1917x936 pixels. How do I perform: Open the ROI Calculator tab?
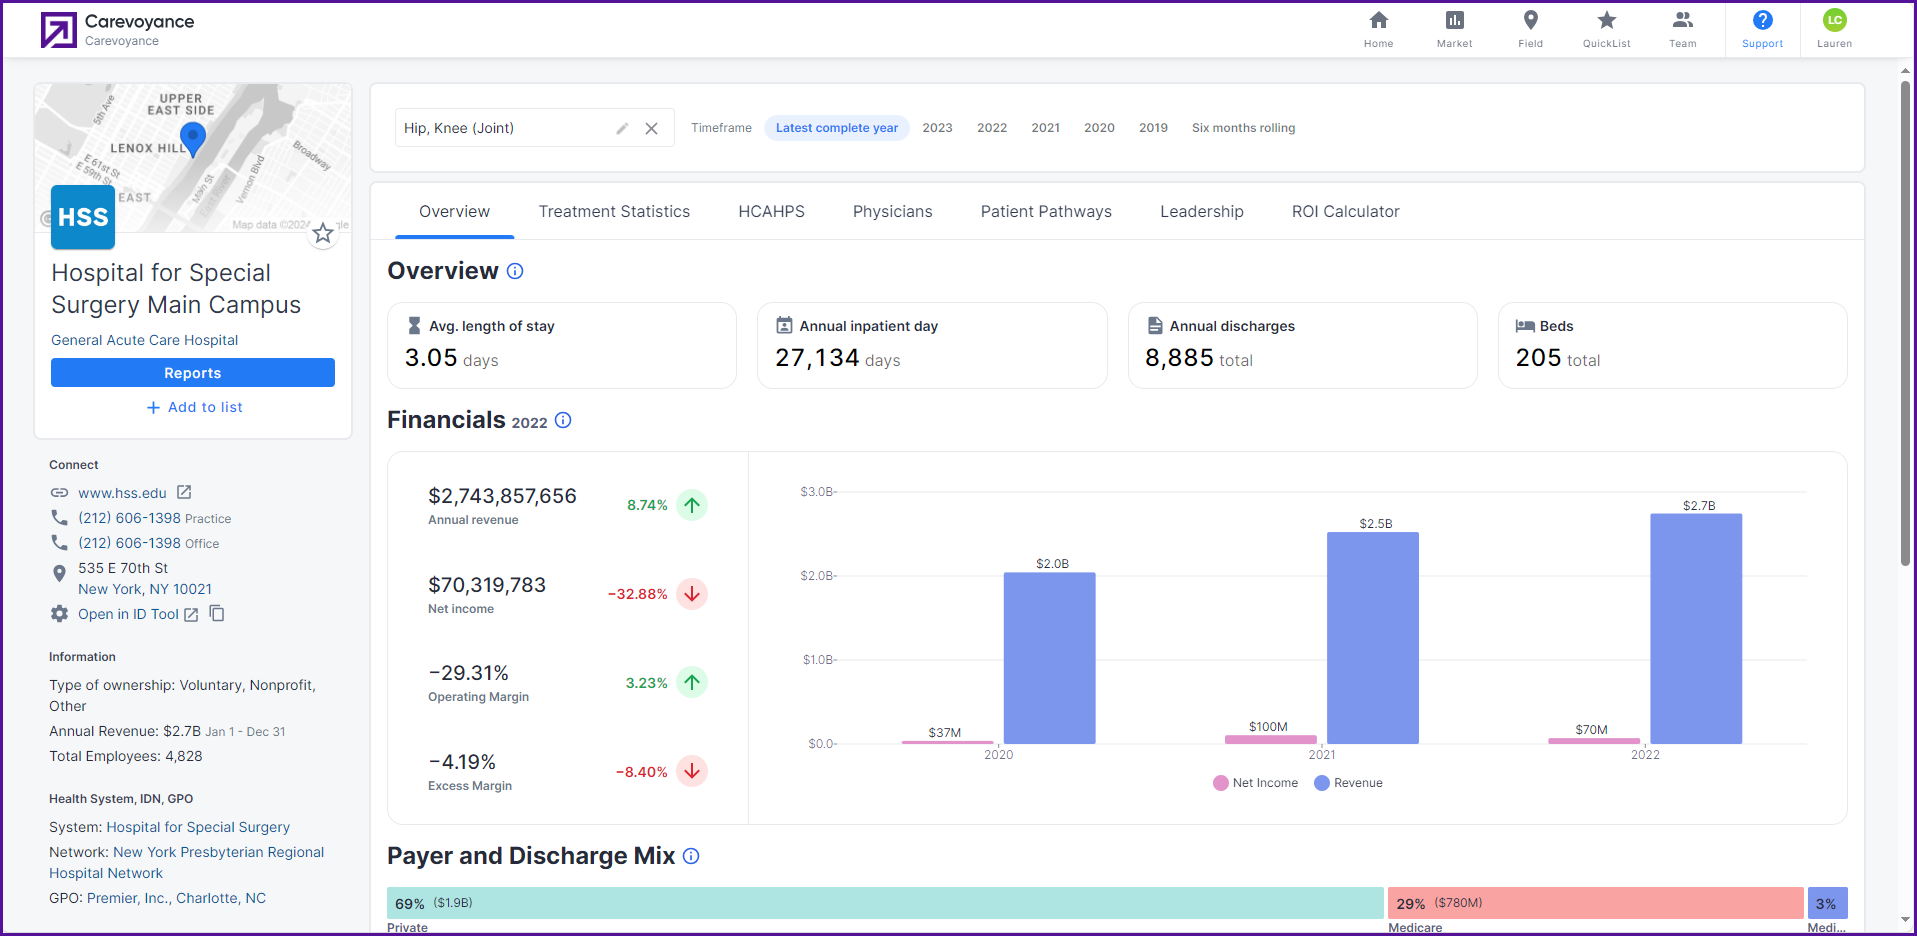point(1345,212)
